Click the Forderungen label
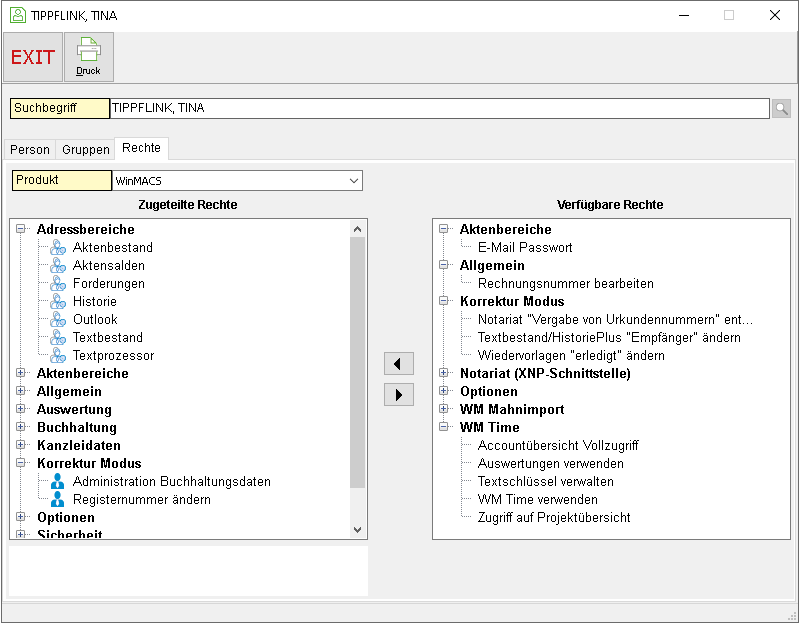Viewport: 800px width, 624px height. [x=108, y=283]
